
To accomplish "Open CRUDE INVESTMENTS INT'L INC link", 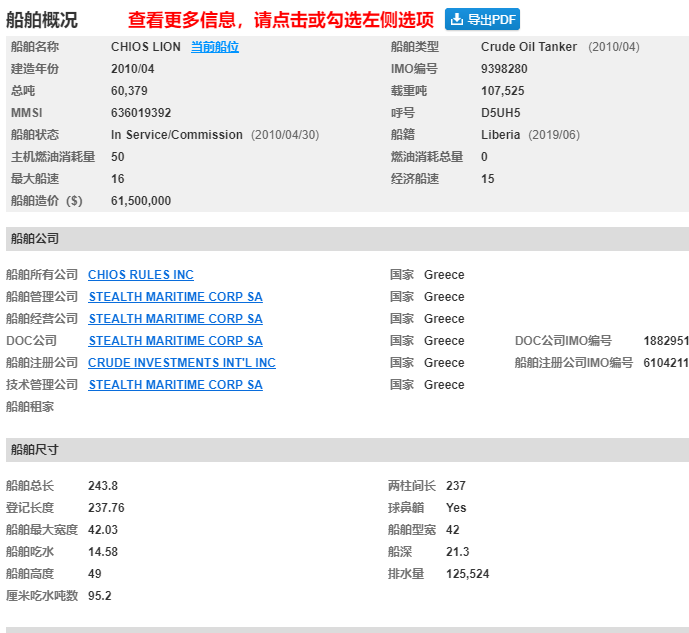I will point(182,363).
